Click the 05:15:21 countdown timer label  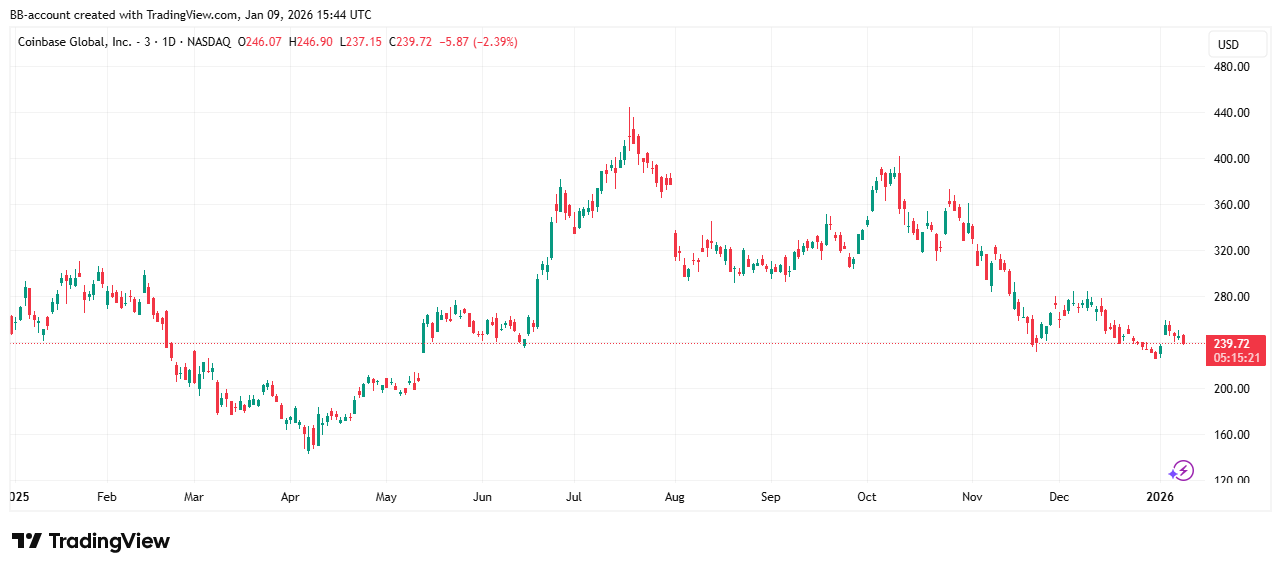coord(1237,357)
